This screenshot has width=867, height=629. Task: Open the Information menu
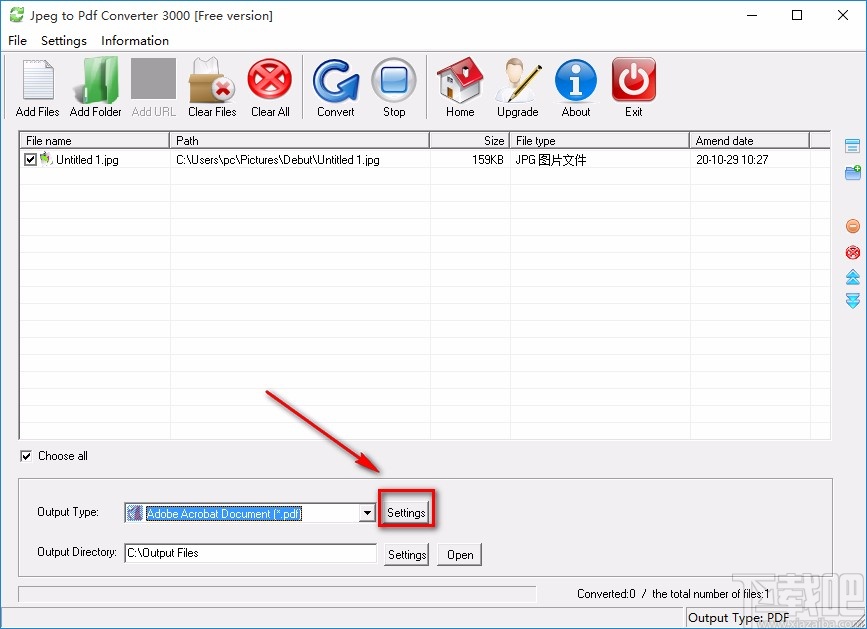[x=134, y=41]
